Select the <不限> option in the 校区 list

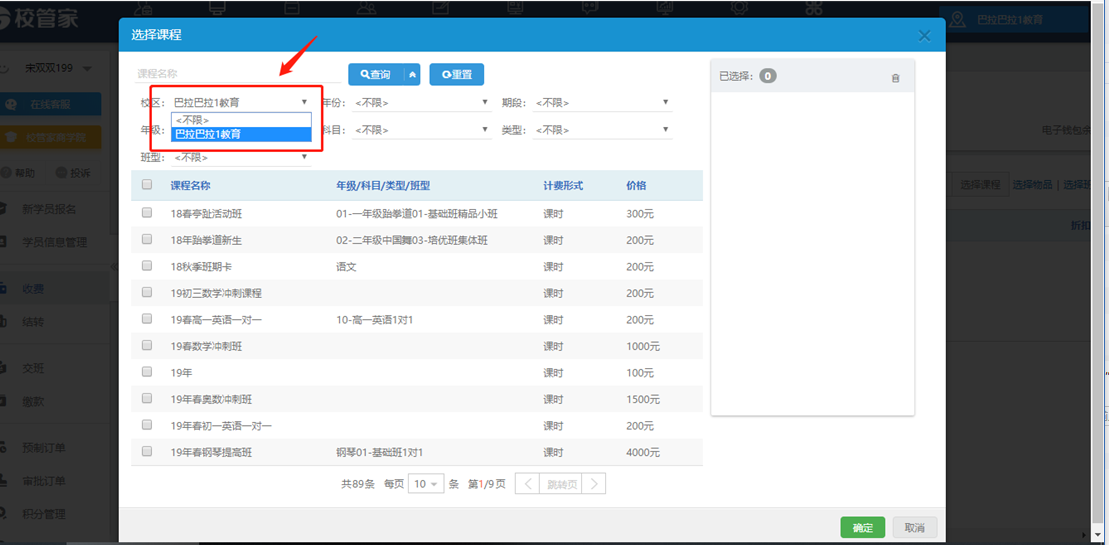point(241,120)
